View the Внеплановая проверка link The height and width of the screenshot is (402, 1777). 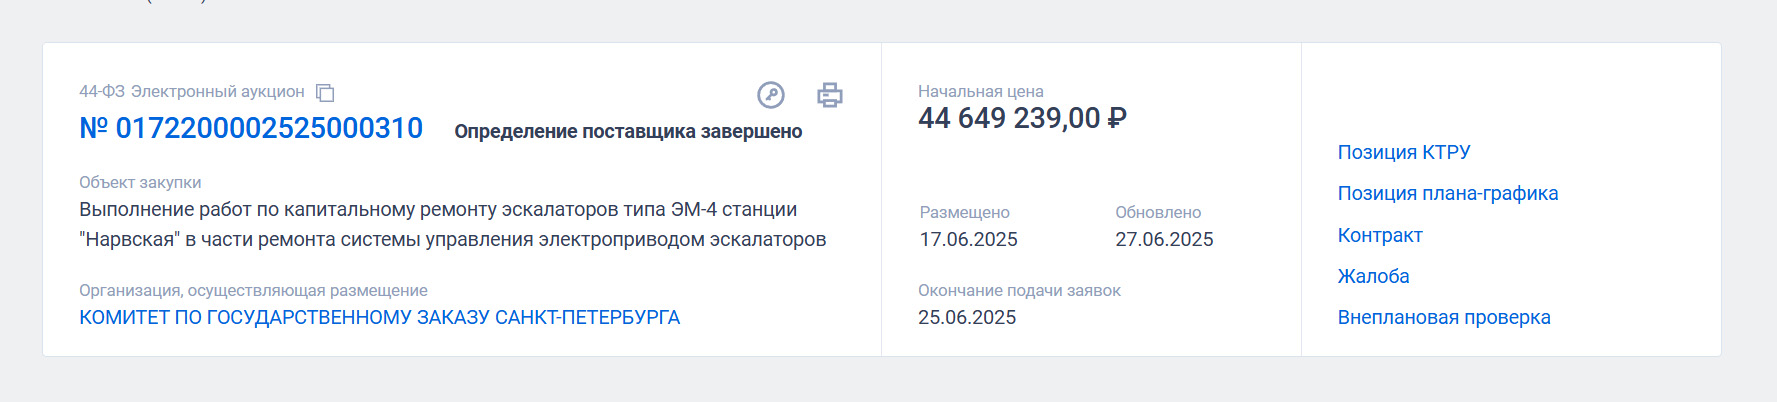(1444, 317)
